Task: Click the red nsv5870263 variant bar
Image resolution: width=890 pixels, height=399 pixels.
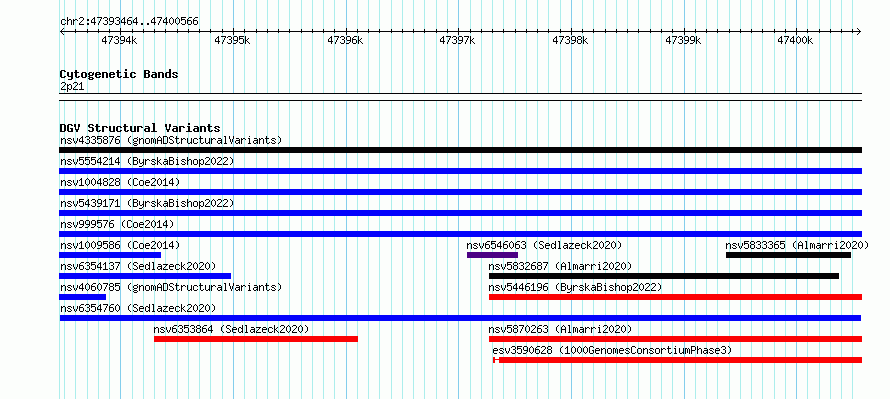Action: (x=675, y=339)
